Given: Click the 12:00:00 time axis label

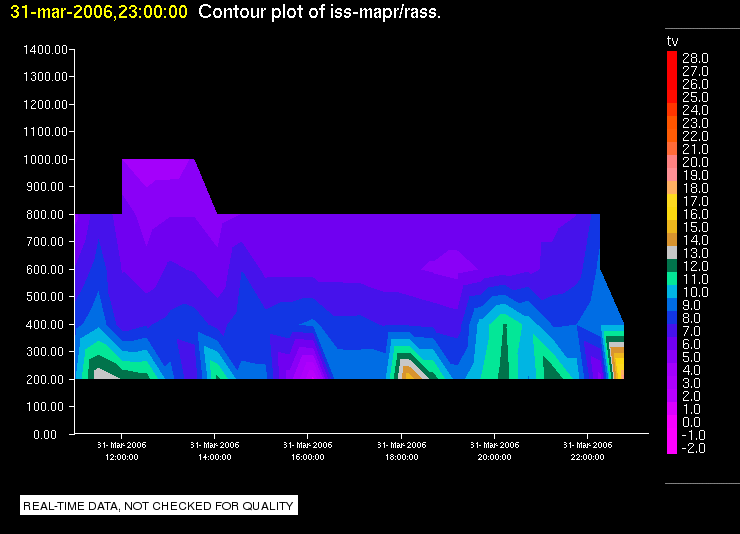Looking at the screenshot, I should tap(122, 457).
